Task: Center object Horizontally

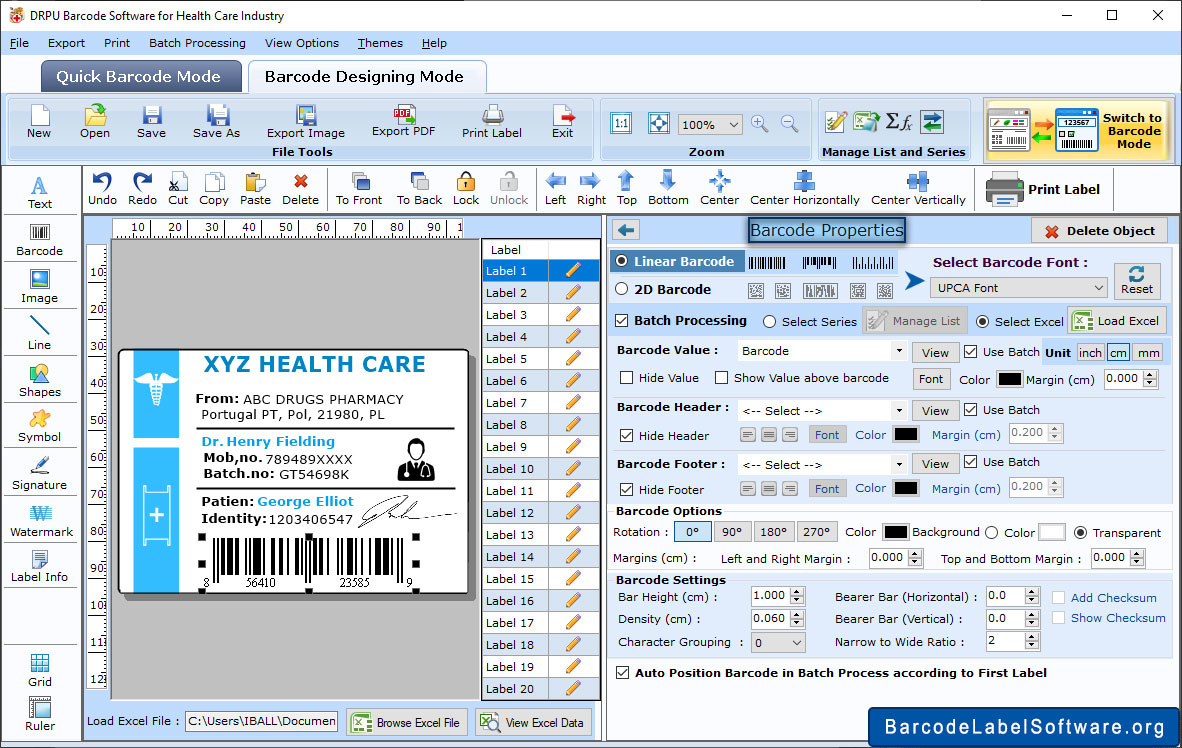Action: [804, 189]
